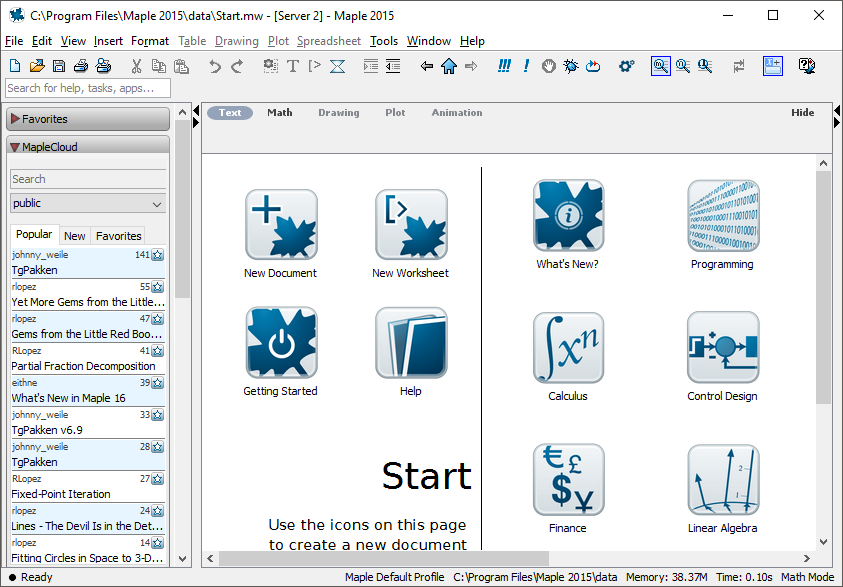Open the Control Design icon

pyautogui.click(x=722, y=347)
